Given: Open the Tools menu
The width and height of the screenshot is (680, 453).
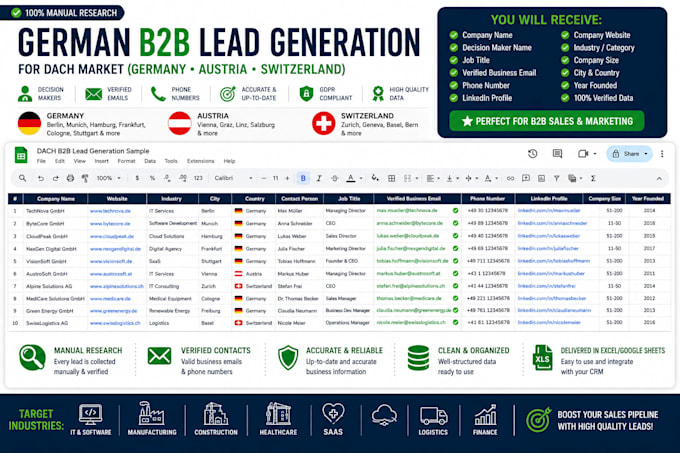Looking at the screenshot, I should [171, 161].
